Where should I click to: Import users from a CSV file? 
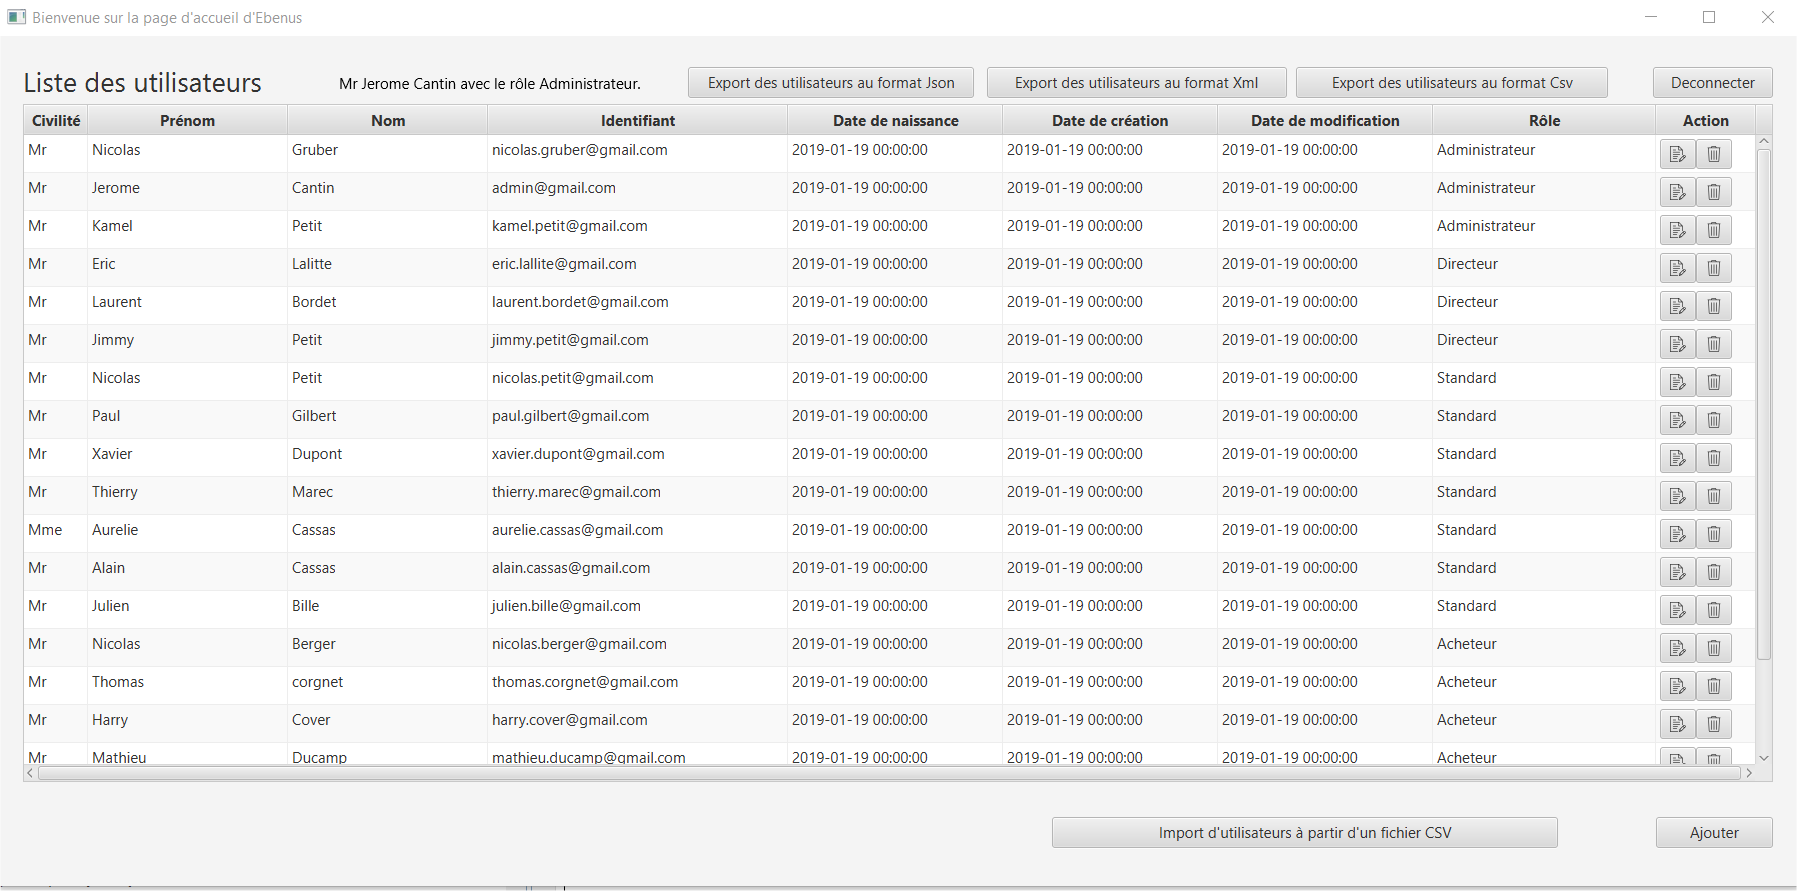click(1304, 833)
